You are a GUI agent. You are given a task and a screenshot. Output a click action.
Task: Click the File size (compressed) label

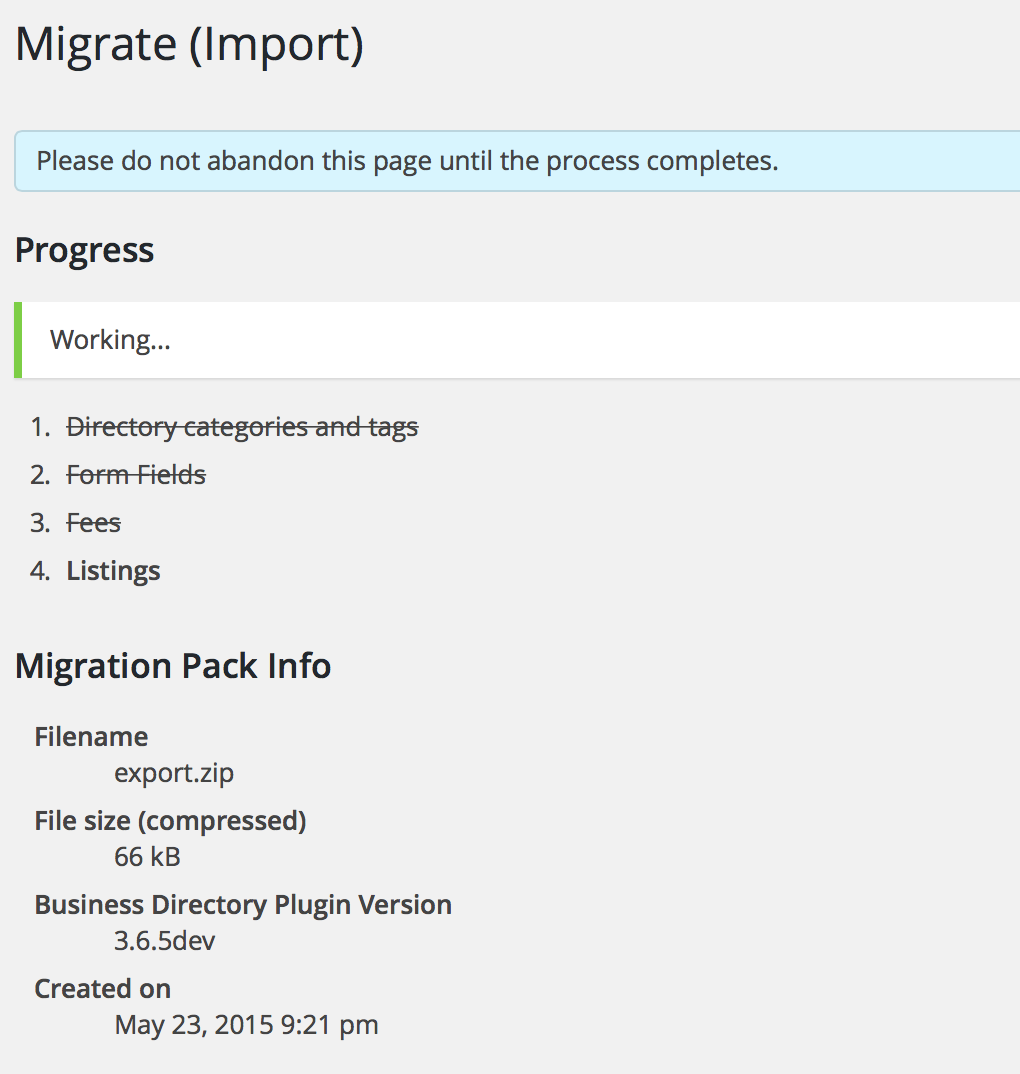tap(170, 821)
